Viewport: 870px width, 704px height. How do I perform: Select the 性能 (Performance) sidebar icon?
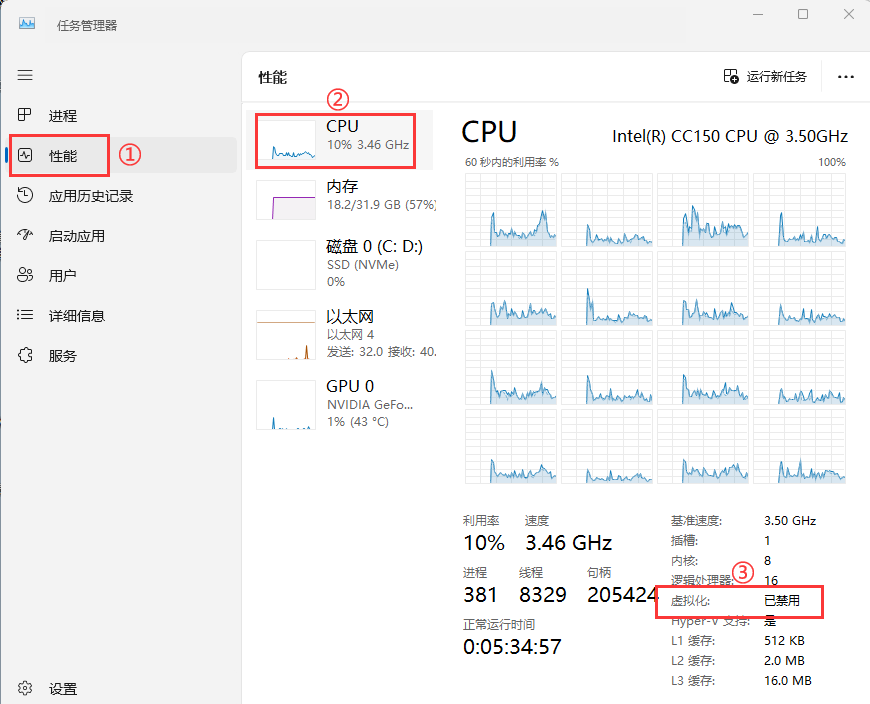(x=26, y=156)
